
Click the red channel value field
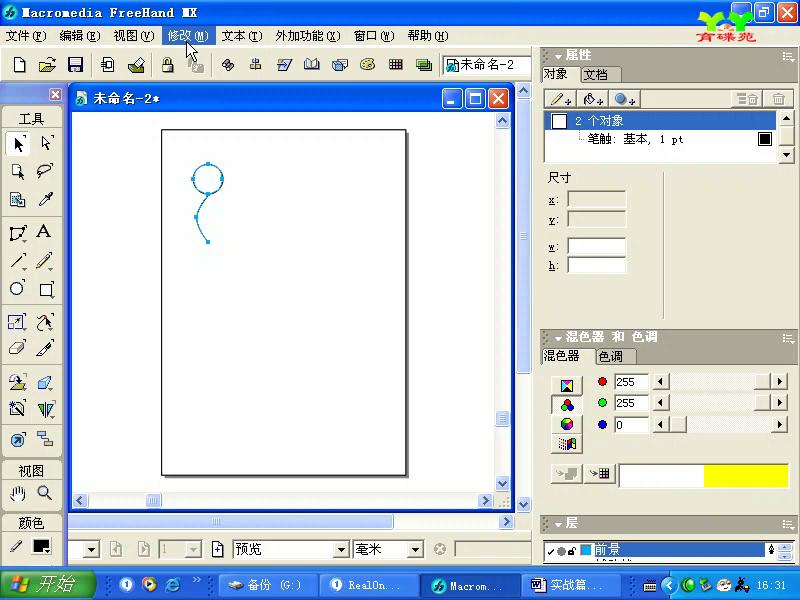coord(631,382)
